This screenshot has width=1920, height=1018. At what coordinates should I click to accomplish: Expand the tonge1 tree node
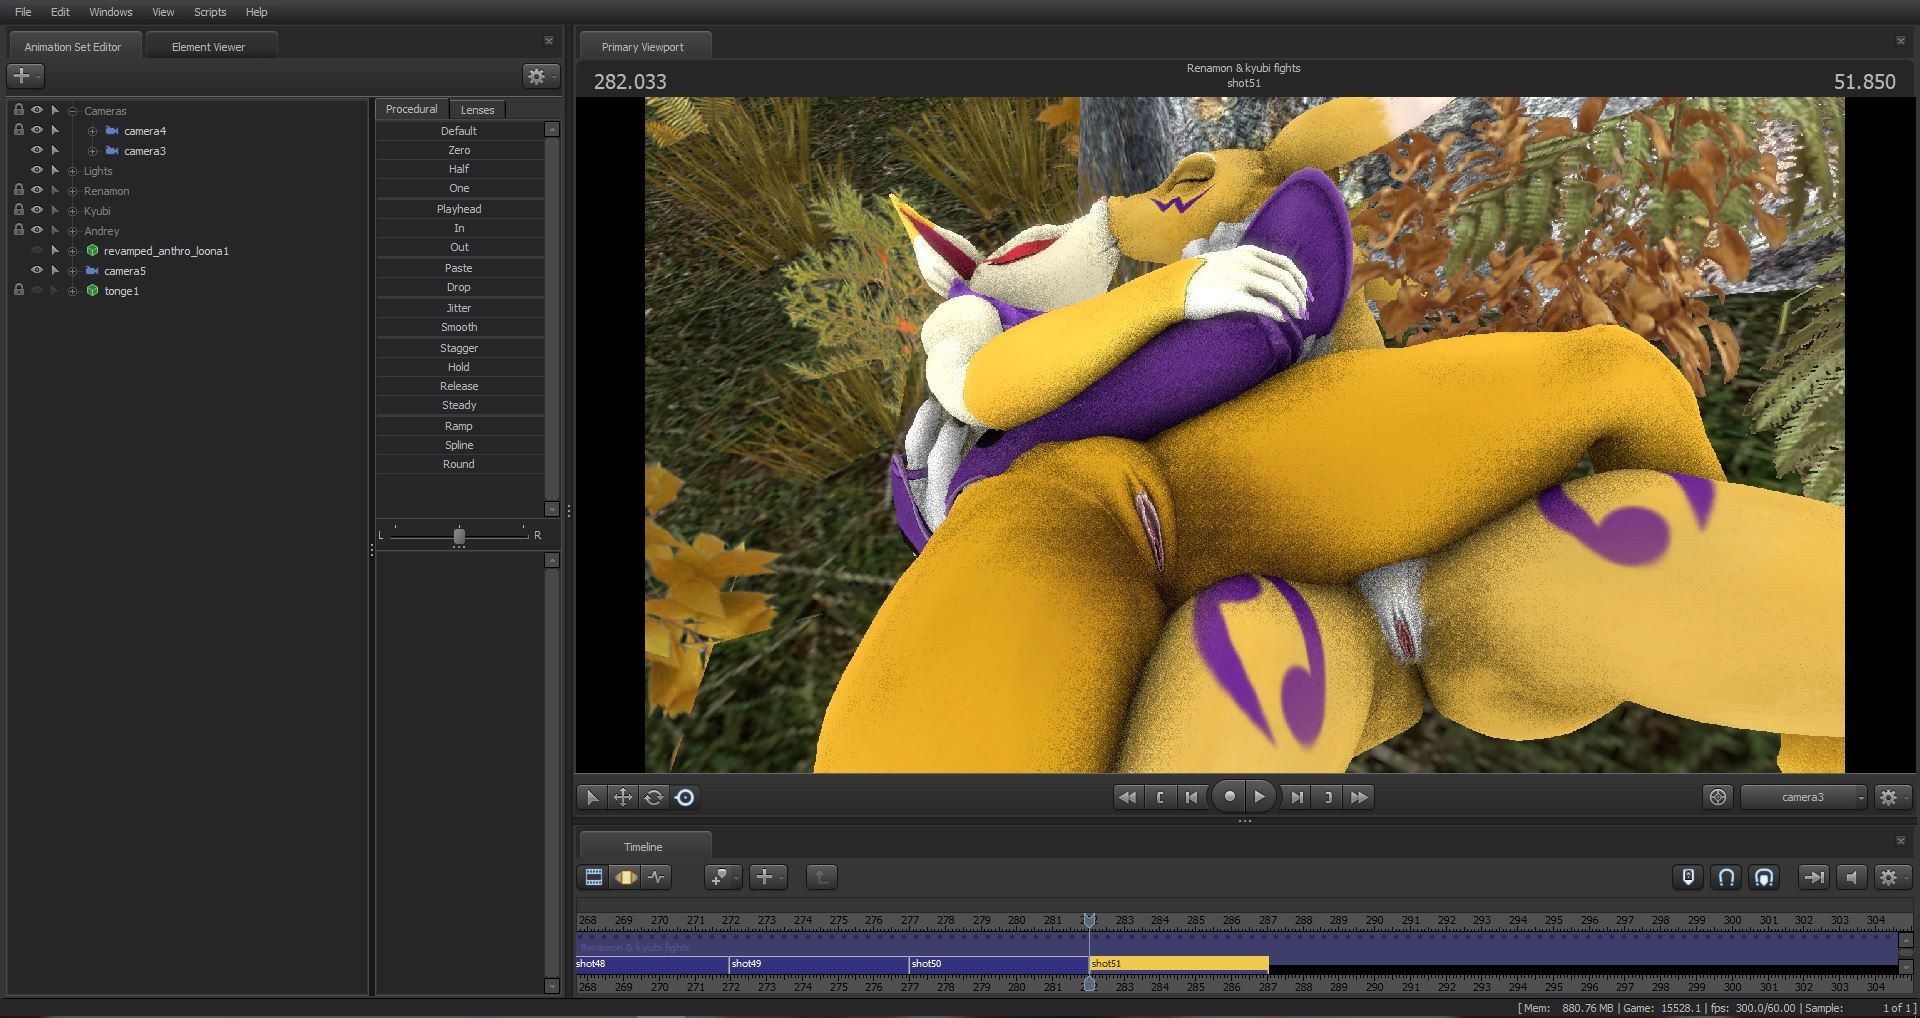click(x=73, y=291)
